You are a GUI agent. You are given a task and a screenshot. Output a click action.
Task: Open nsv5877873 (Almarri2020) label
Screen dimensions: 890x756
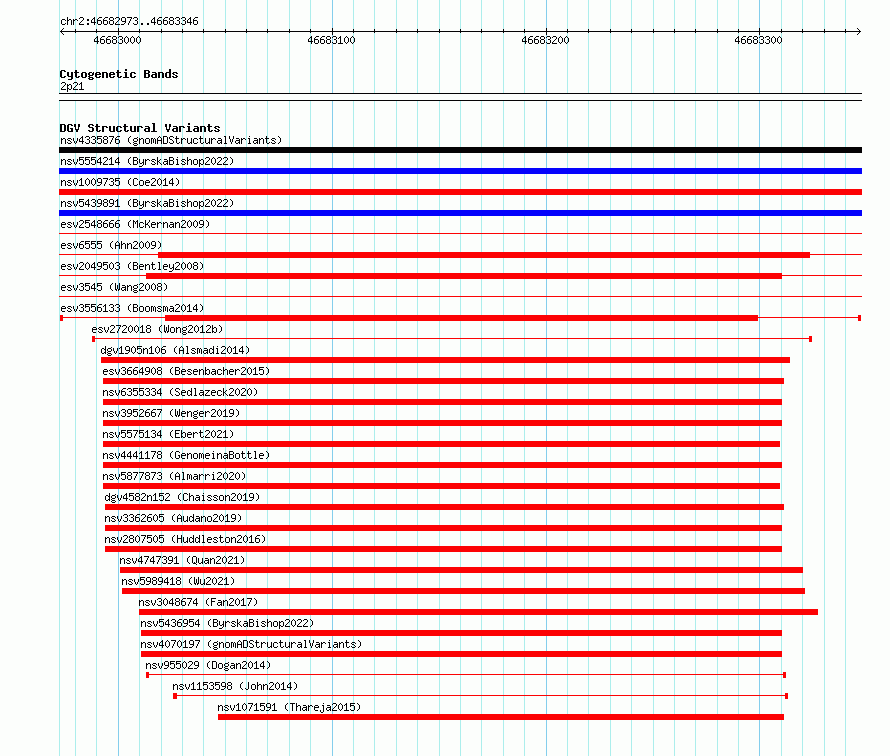point(174,476)
